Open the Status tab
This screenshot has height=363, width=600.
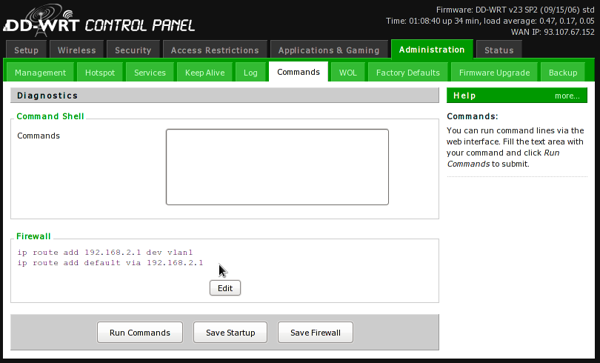click(499, 50)
